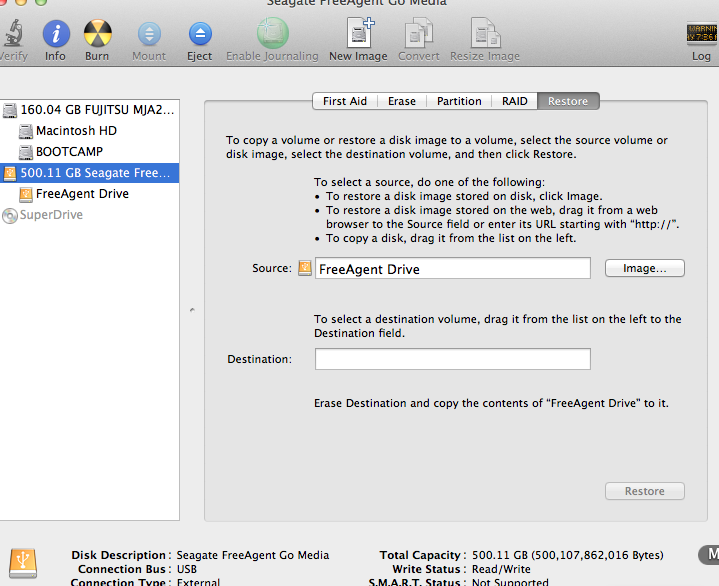Screen dimensions: 719x586
Task: Click the orange Seagate USB disk icon
Action: [x=10, y=173]
